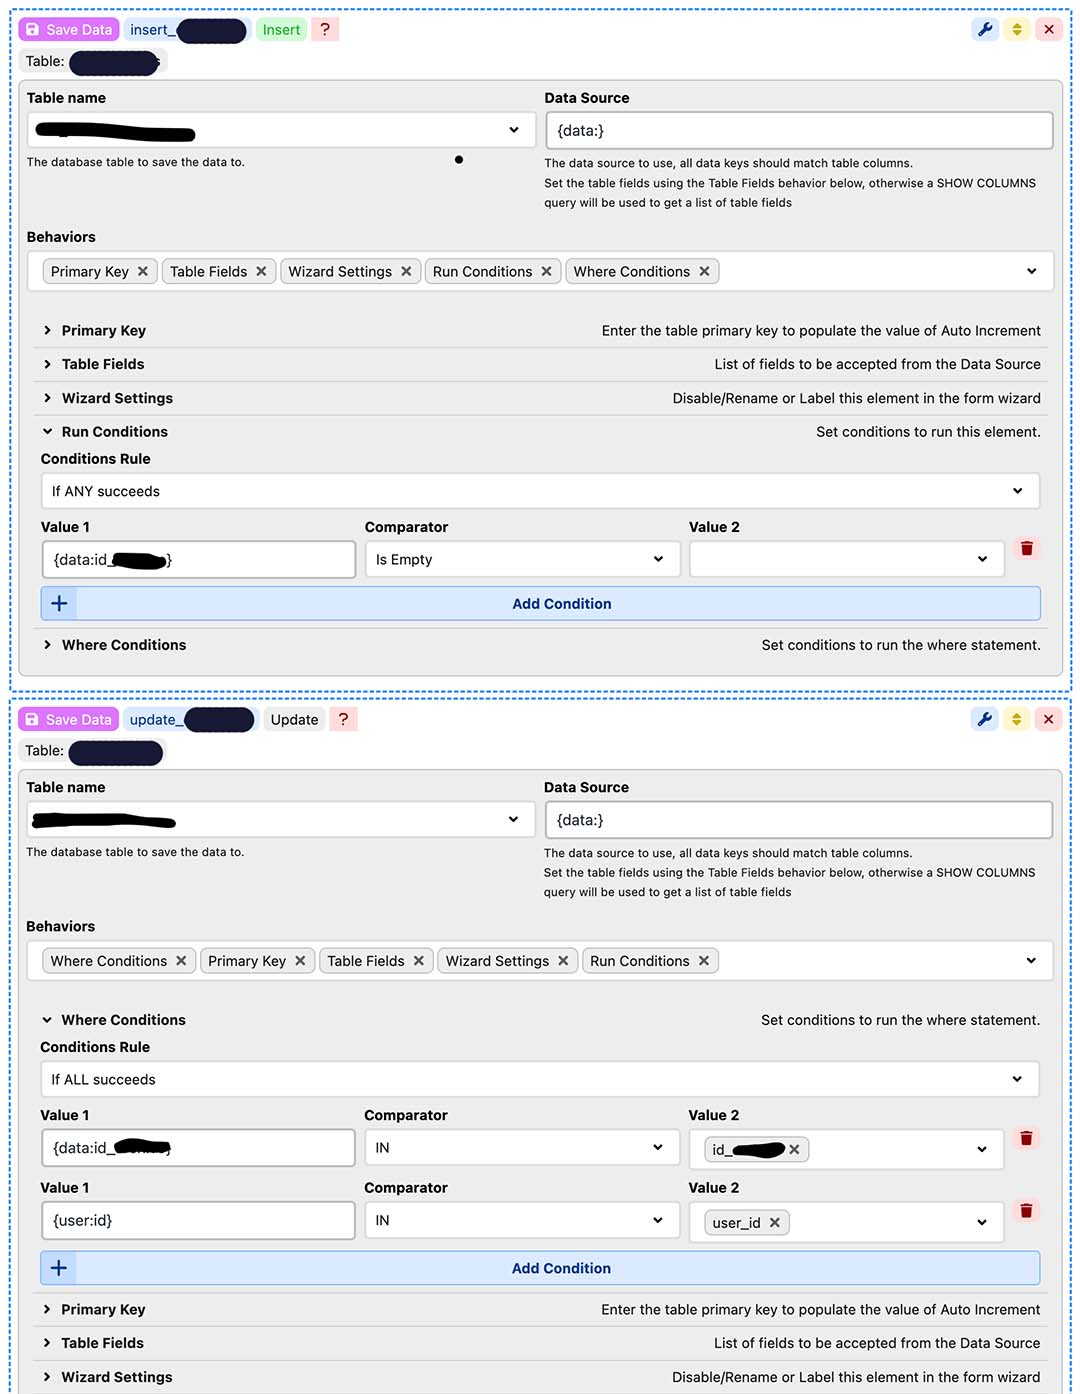
Task: Delete the first Where condition via trash icon
Action: point(1026,1138)
